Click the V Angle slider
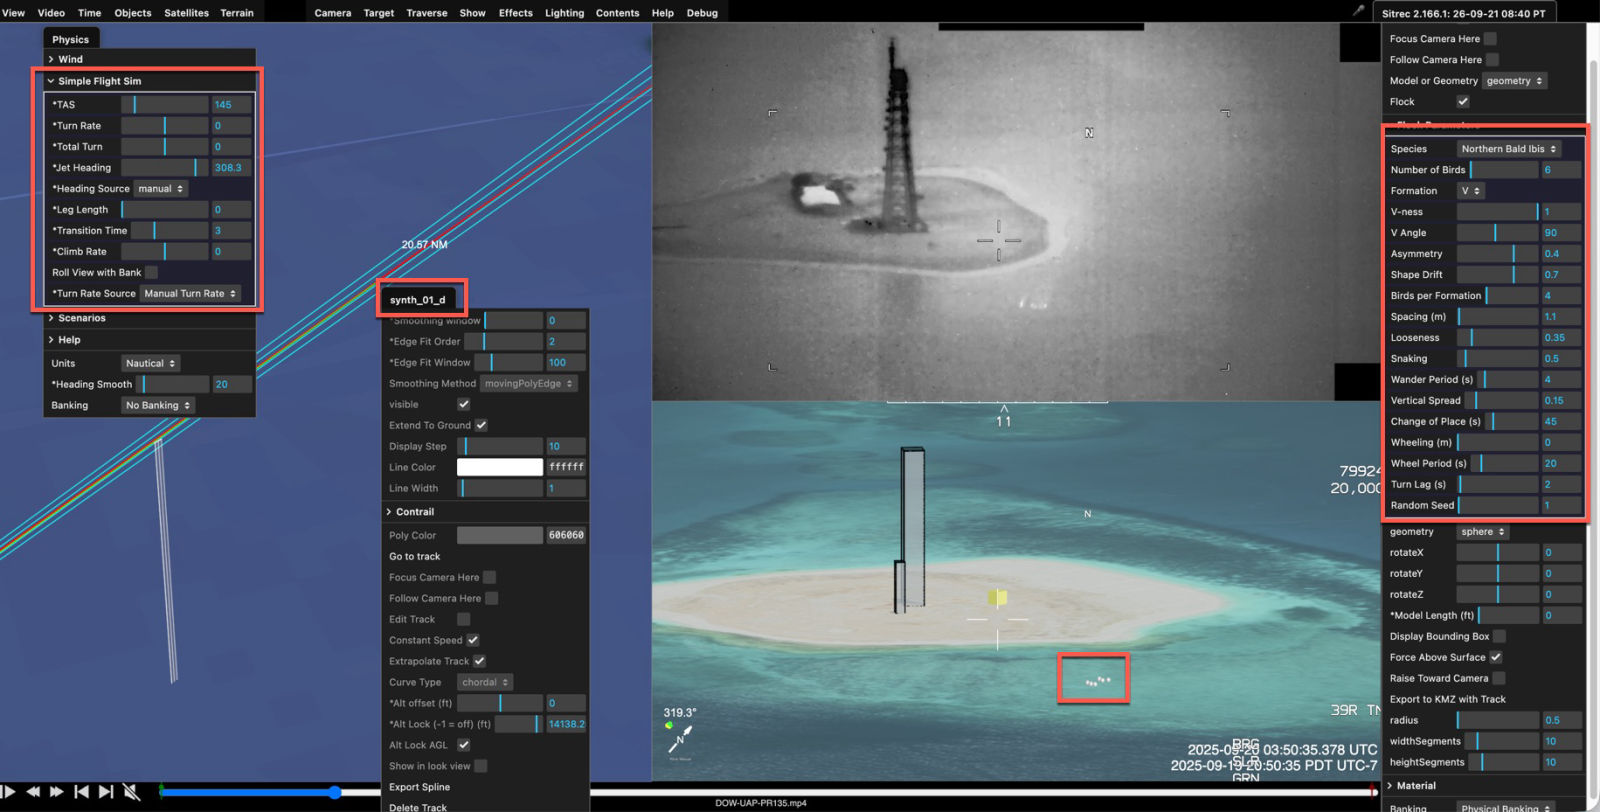Image resolution: width=1600 pixels, height=812 pixels. point(1497,233)
